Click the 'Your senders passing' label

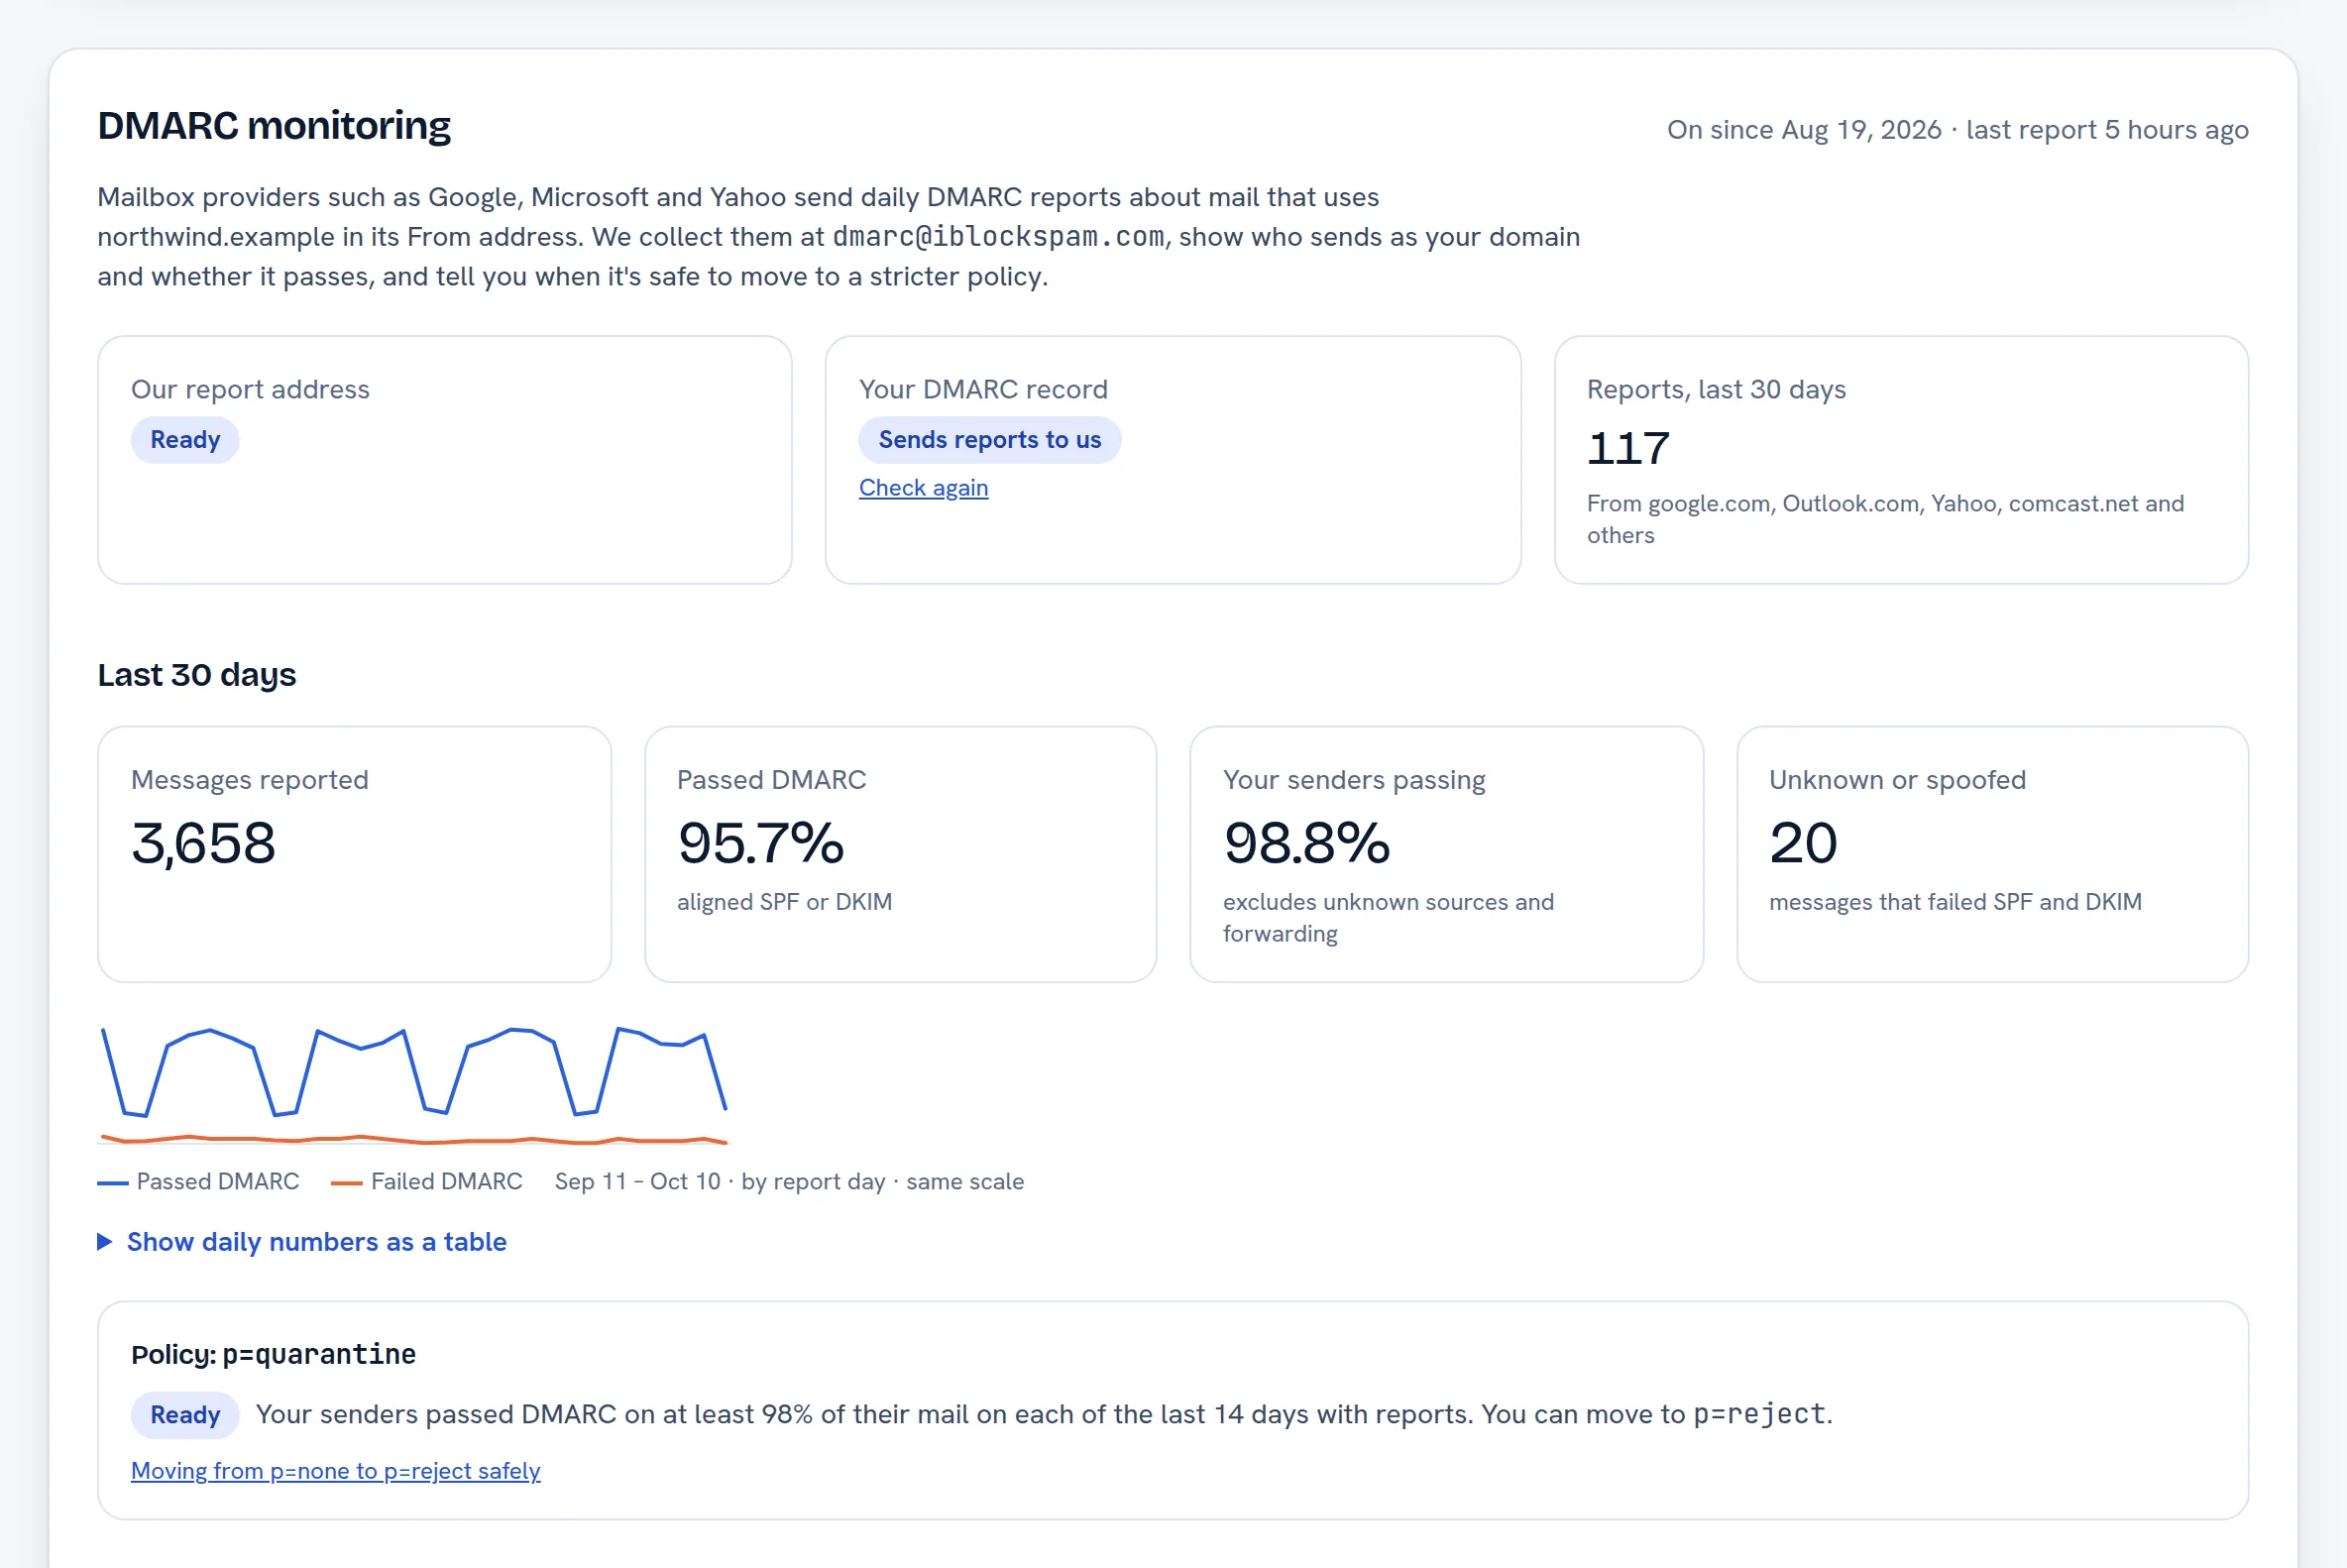point(1354,780)
